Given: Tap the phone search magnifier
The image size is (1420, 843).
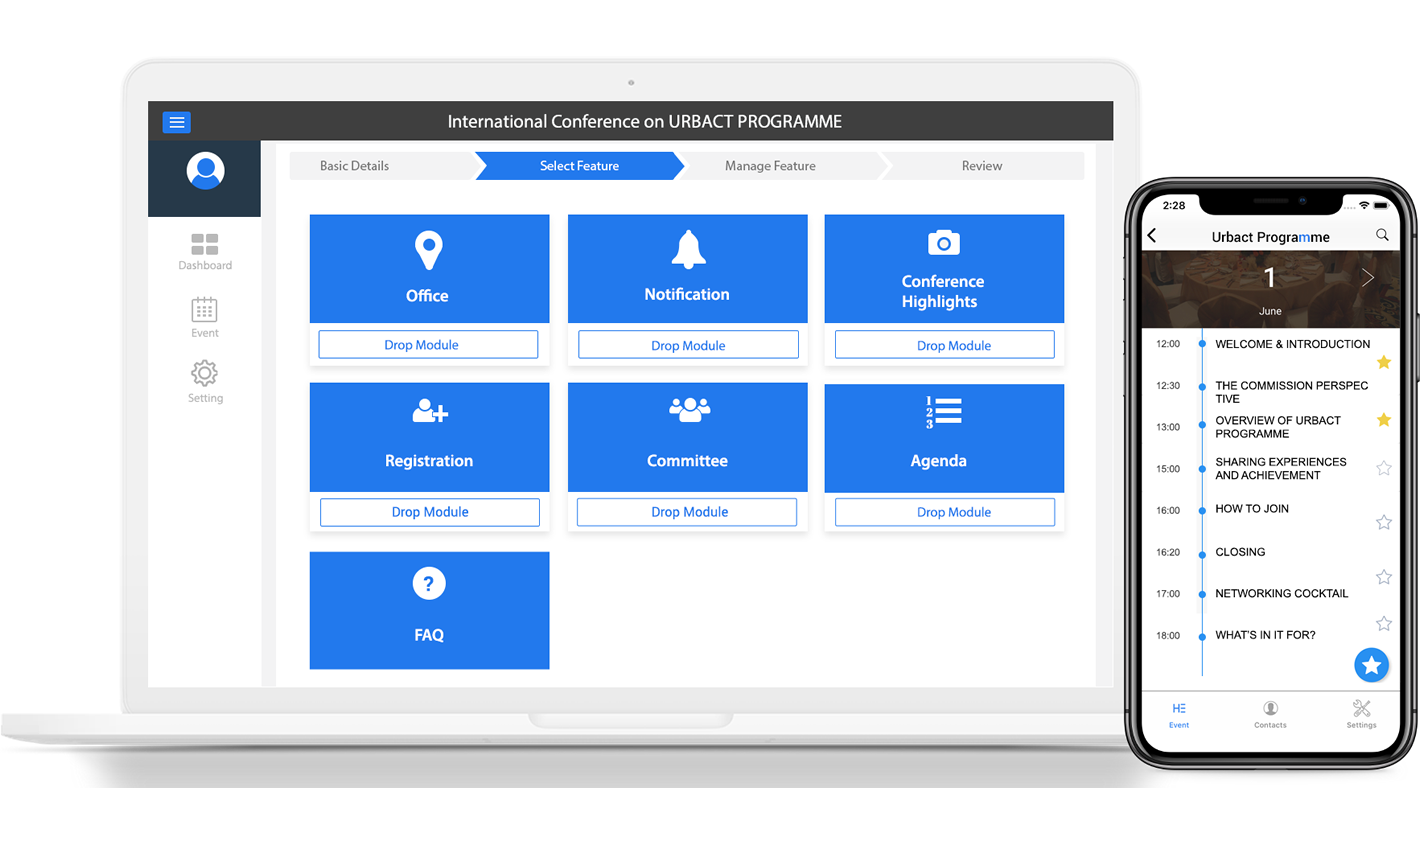Looking at the screenshot, I should 1382,235.
